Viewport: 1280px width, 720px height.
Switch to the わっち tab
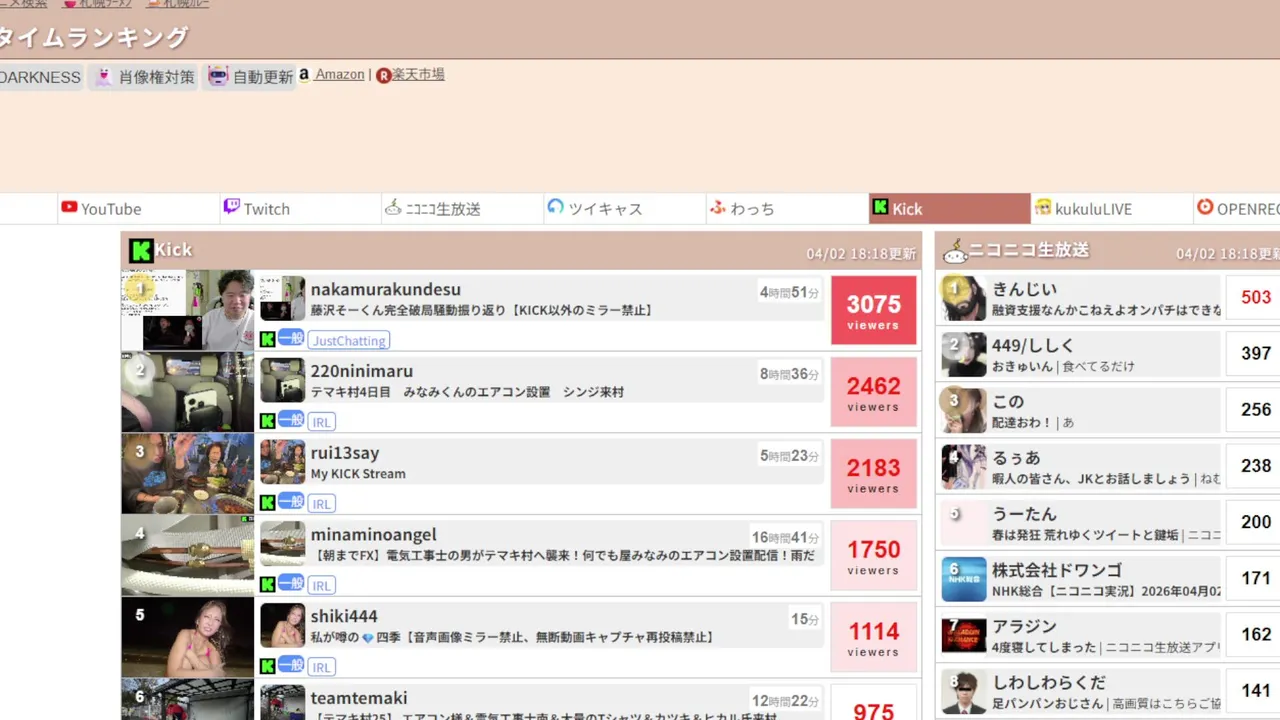click(787, 208)
